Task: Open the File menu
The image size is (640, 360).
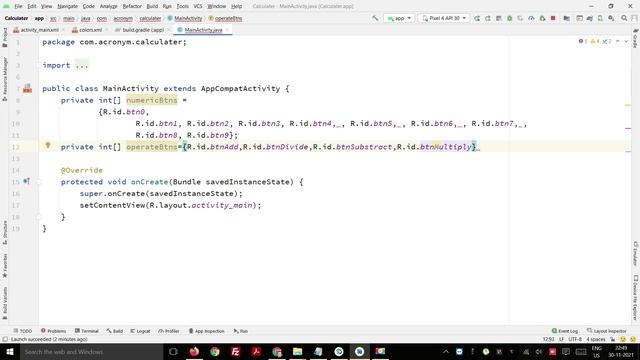Action: [x=18, y=6]
